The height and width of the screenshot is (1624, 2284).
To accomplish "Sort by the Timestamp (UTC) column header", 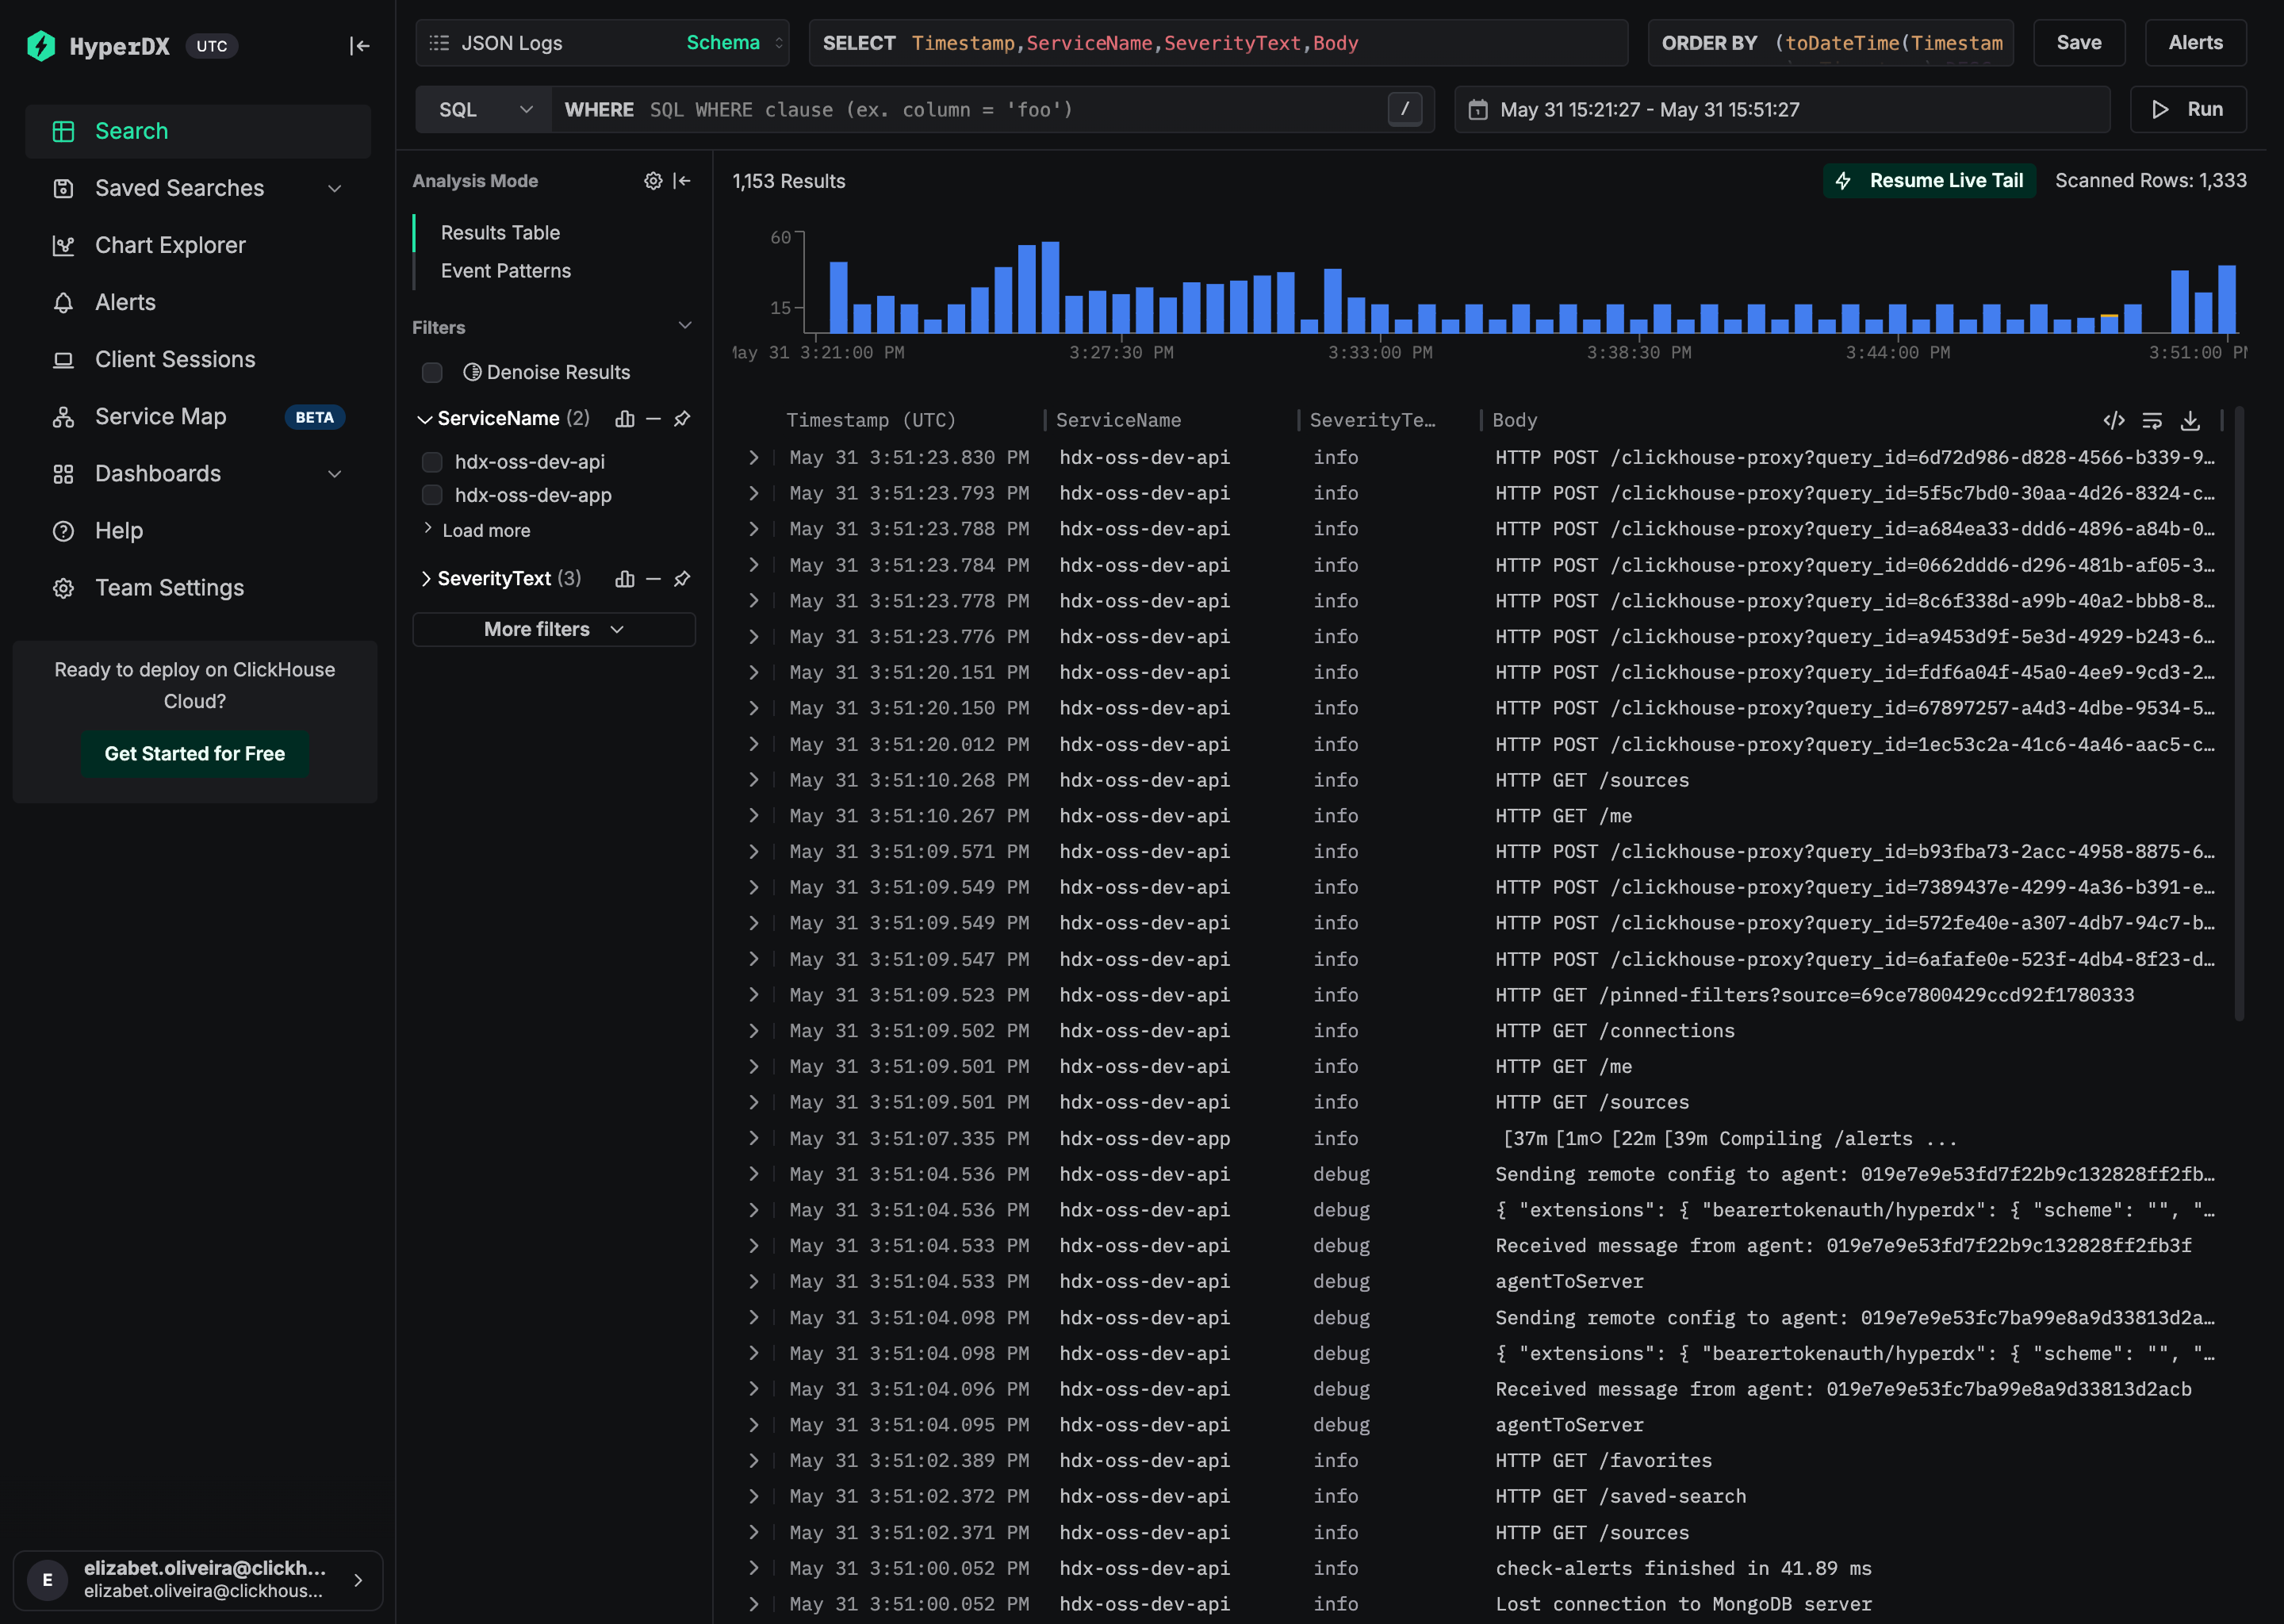I will point(871,420).
